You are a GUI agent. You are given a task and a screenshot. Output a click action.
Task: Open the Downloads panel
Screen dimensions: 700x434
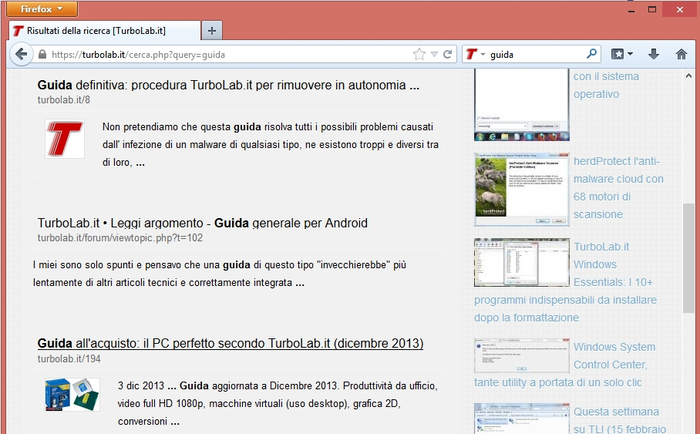[653, 54]
